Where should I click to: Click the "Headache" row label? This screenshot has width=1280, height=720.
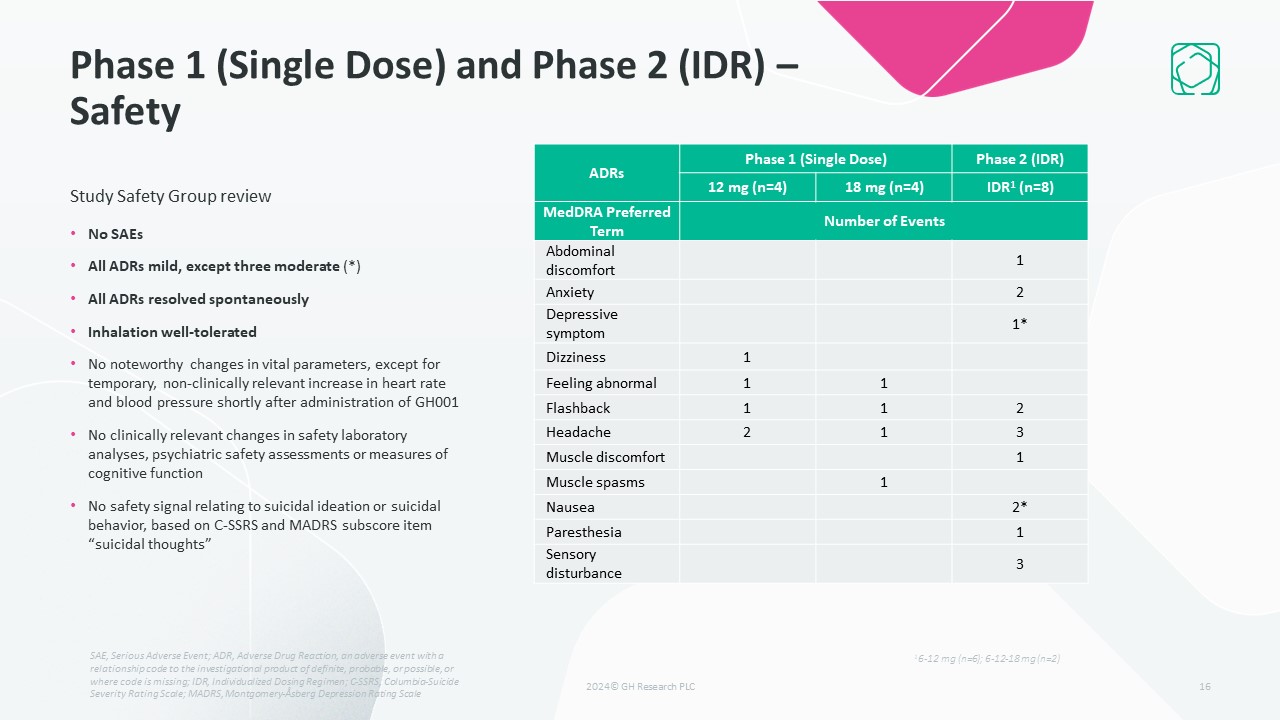coord(578,432)
